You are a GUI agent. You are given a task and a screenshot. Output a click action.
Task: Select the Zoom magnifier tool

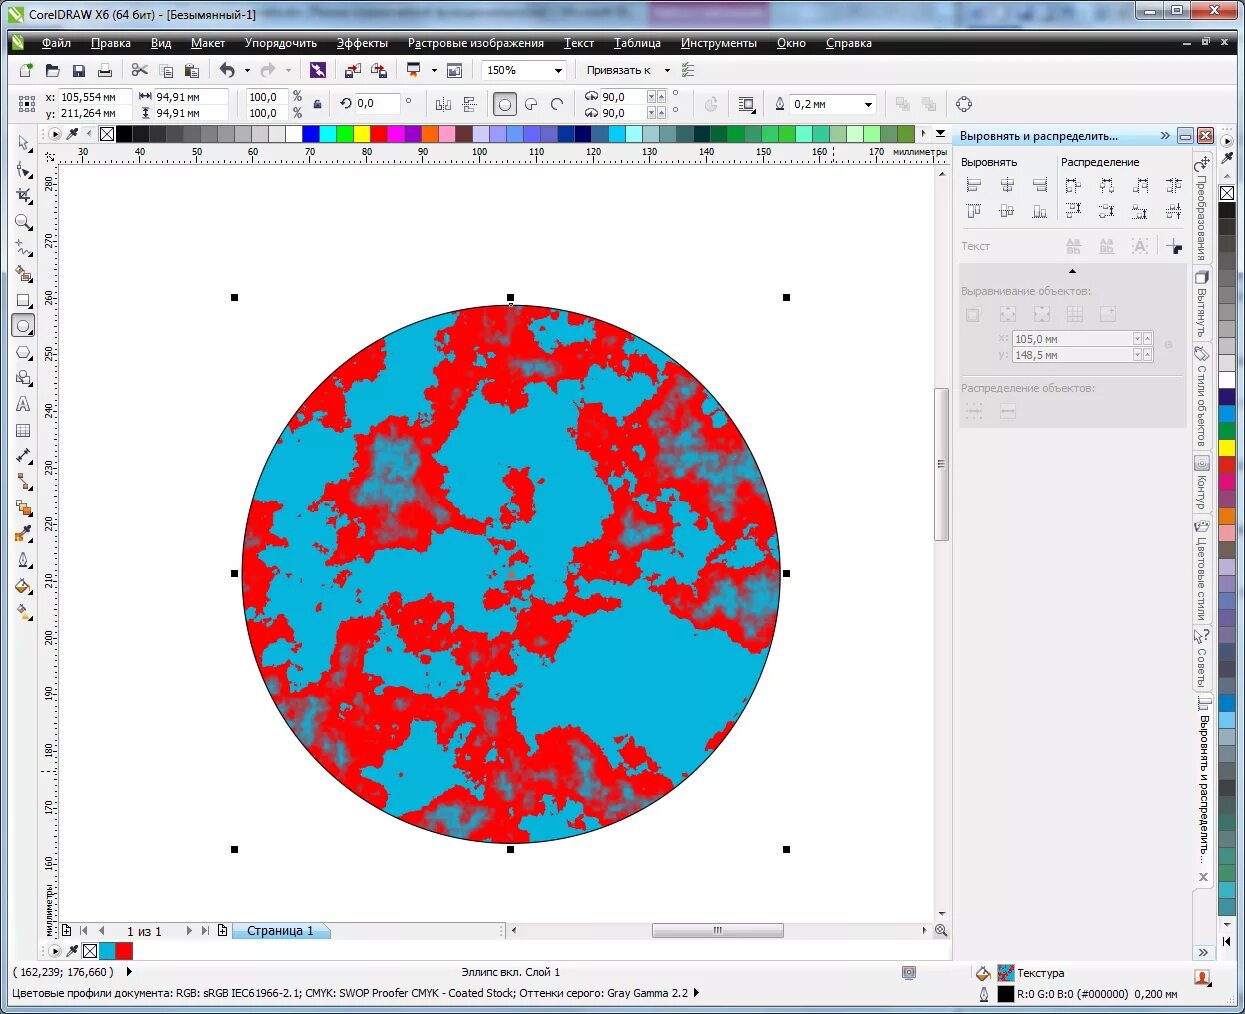(24, 221)
